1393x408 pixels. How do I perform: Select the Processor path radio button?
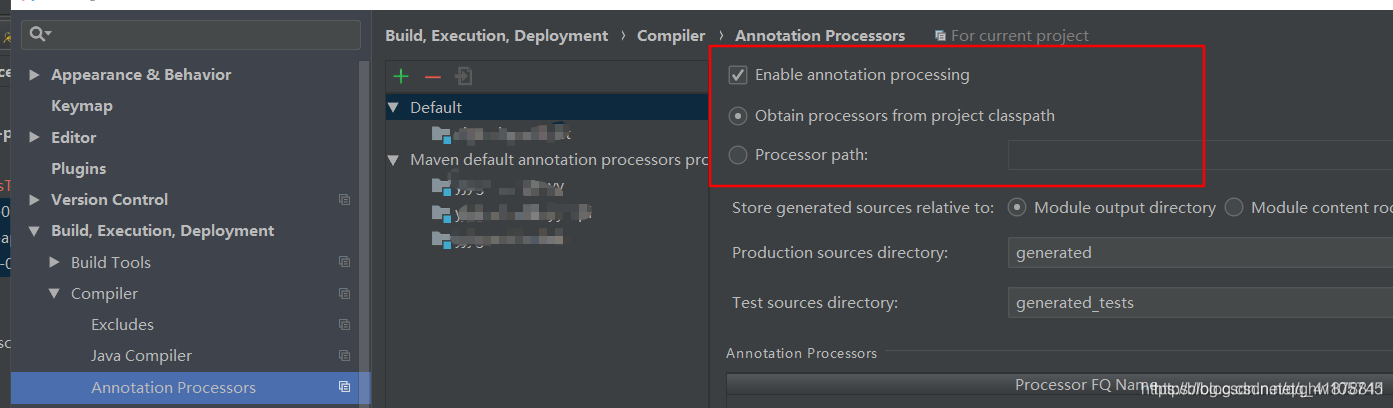tap(738, 155)
